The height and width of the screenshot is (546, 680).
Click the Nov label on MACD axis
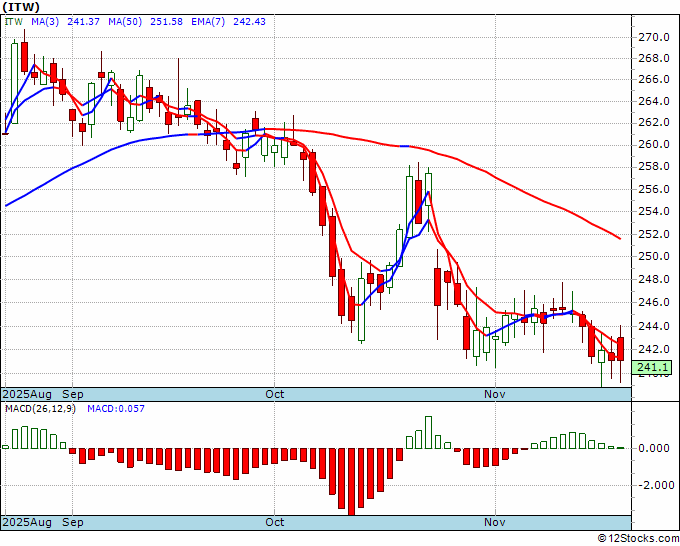pos(495,522)
